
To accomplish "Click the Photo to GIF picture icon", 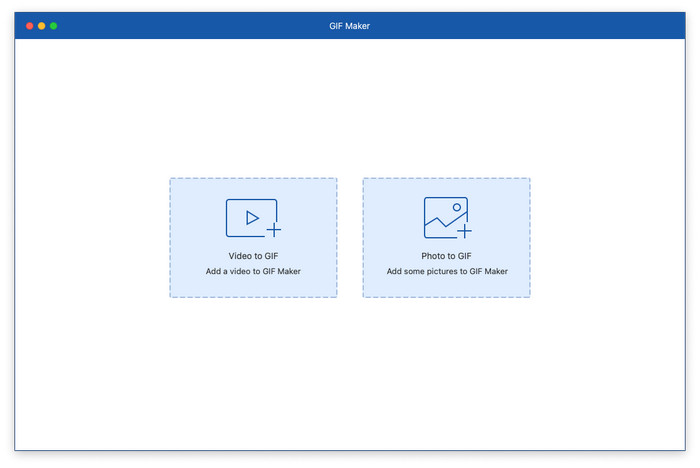I will (x=446, y=218).
